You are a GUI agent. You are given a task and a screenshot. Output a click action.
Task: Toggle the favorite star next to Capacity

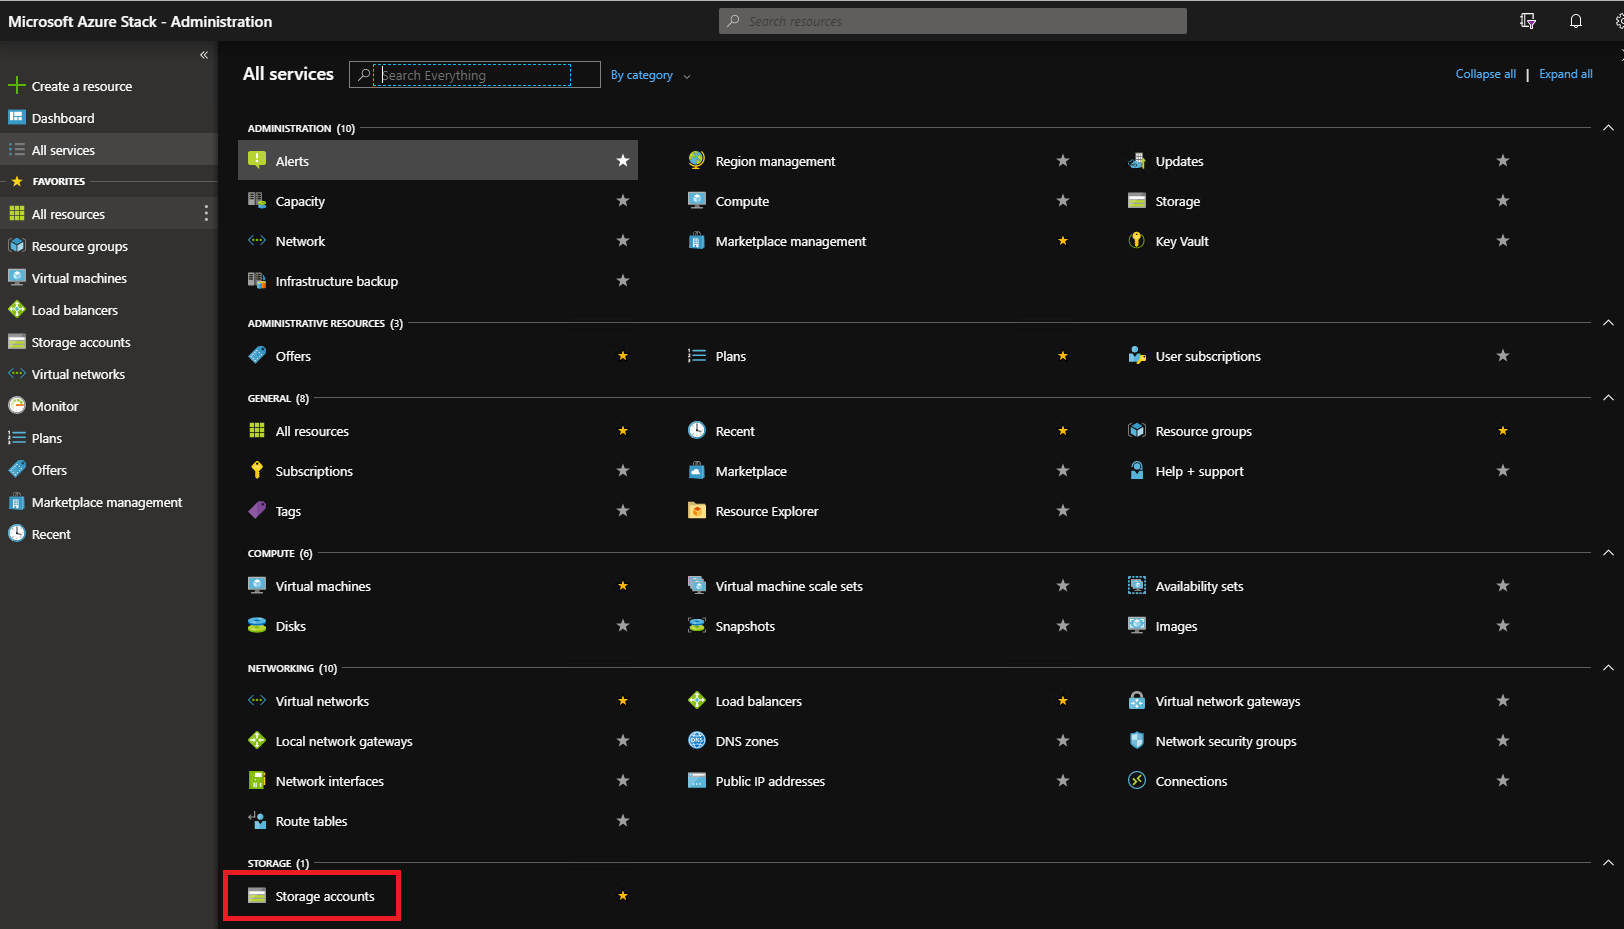coord(622,200)
